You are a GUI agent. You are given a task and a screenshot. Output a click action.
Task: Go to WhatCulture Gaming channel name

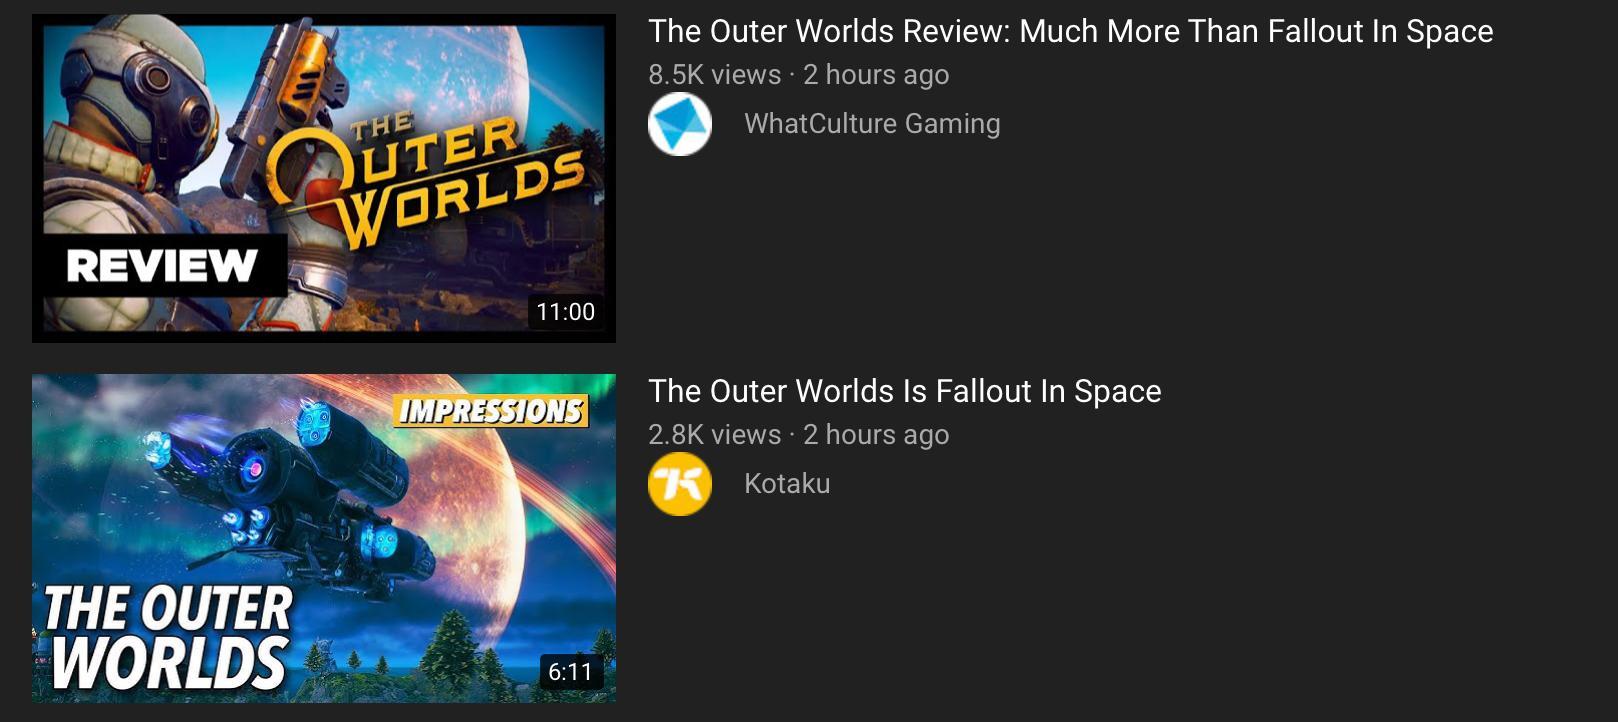coord(872,124)
